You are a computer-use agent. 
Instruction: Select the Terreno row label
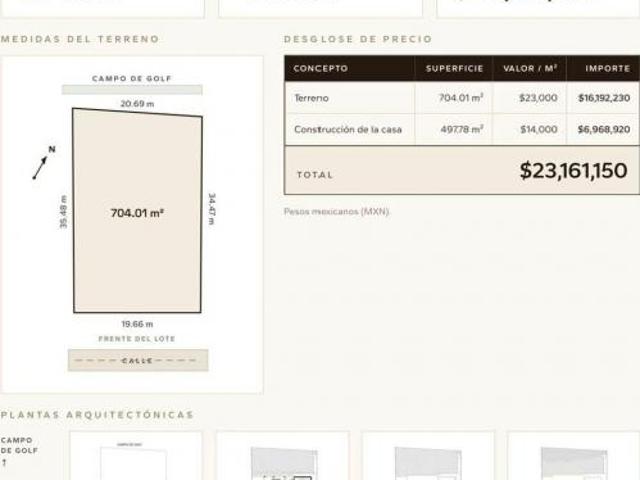pyautogui.click(x=311, y=98)
